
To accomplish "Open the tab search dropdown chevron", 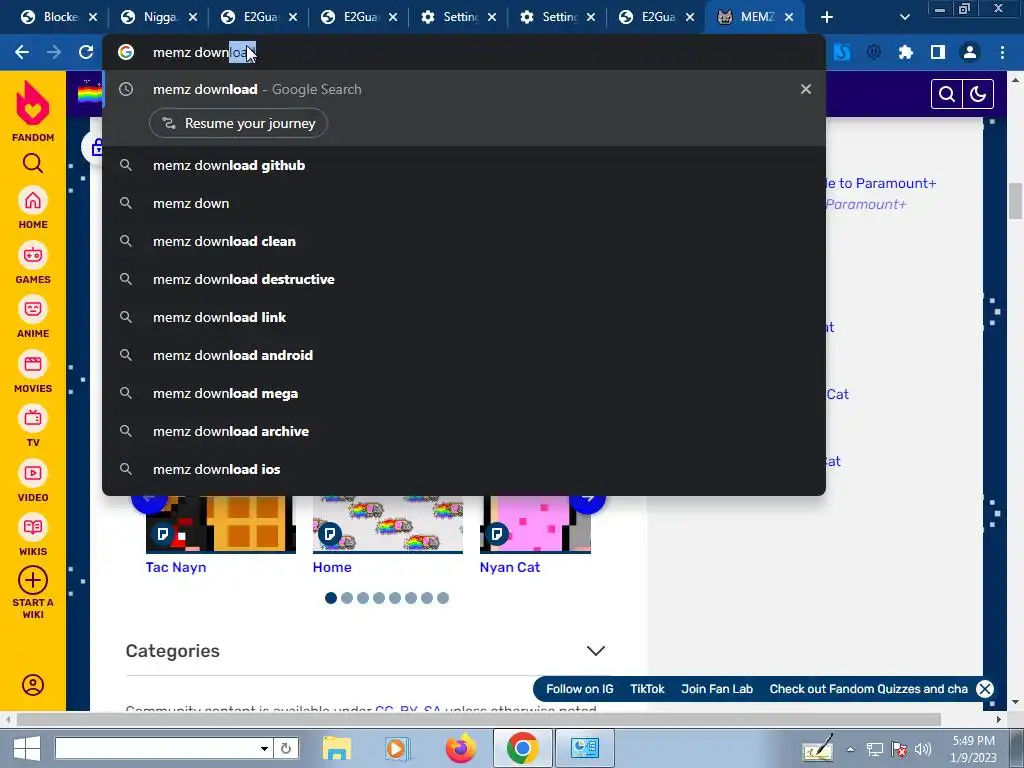I will coord(904,17).
